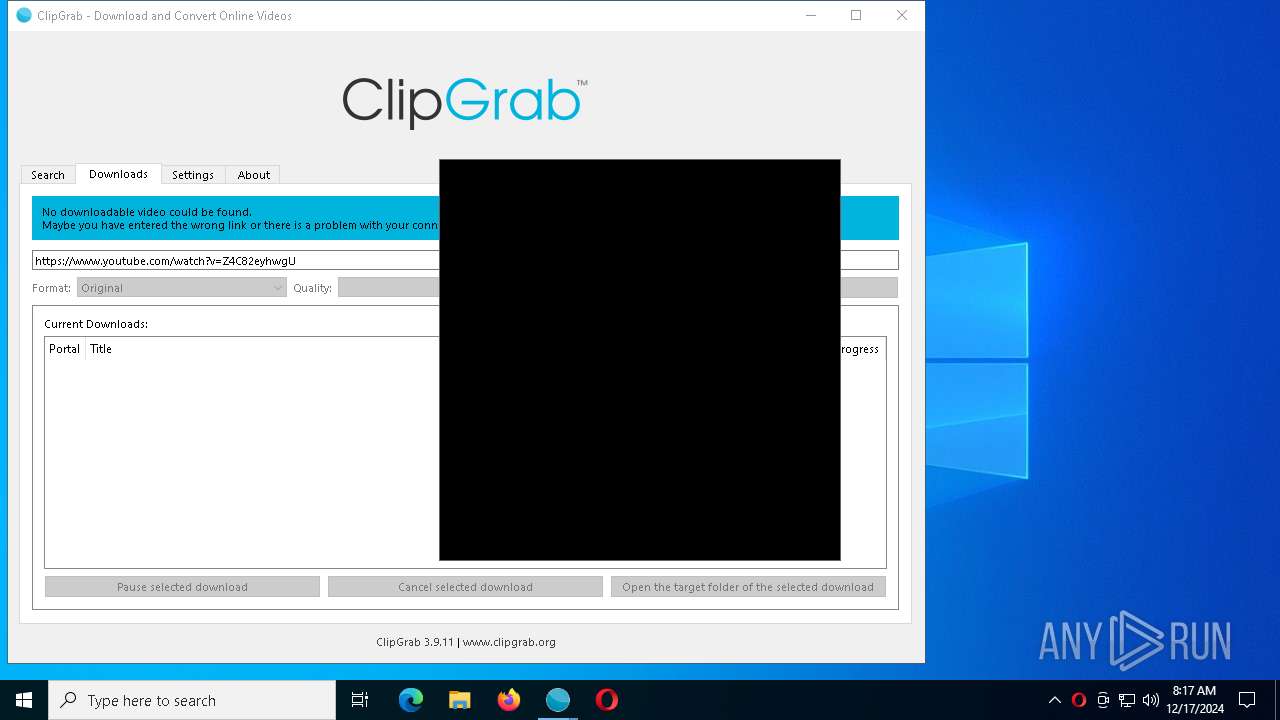This screenshot has width=1280, height=720.
Task: Minimize the ClipGrab window
Action: pos(811,15)
